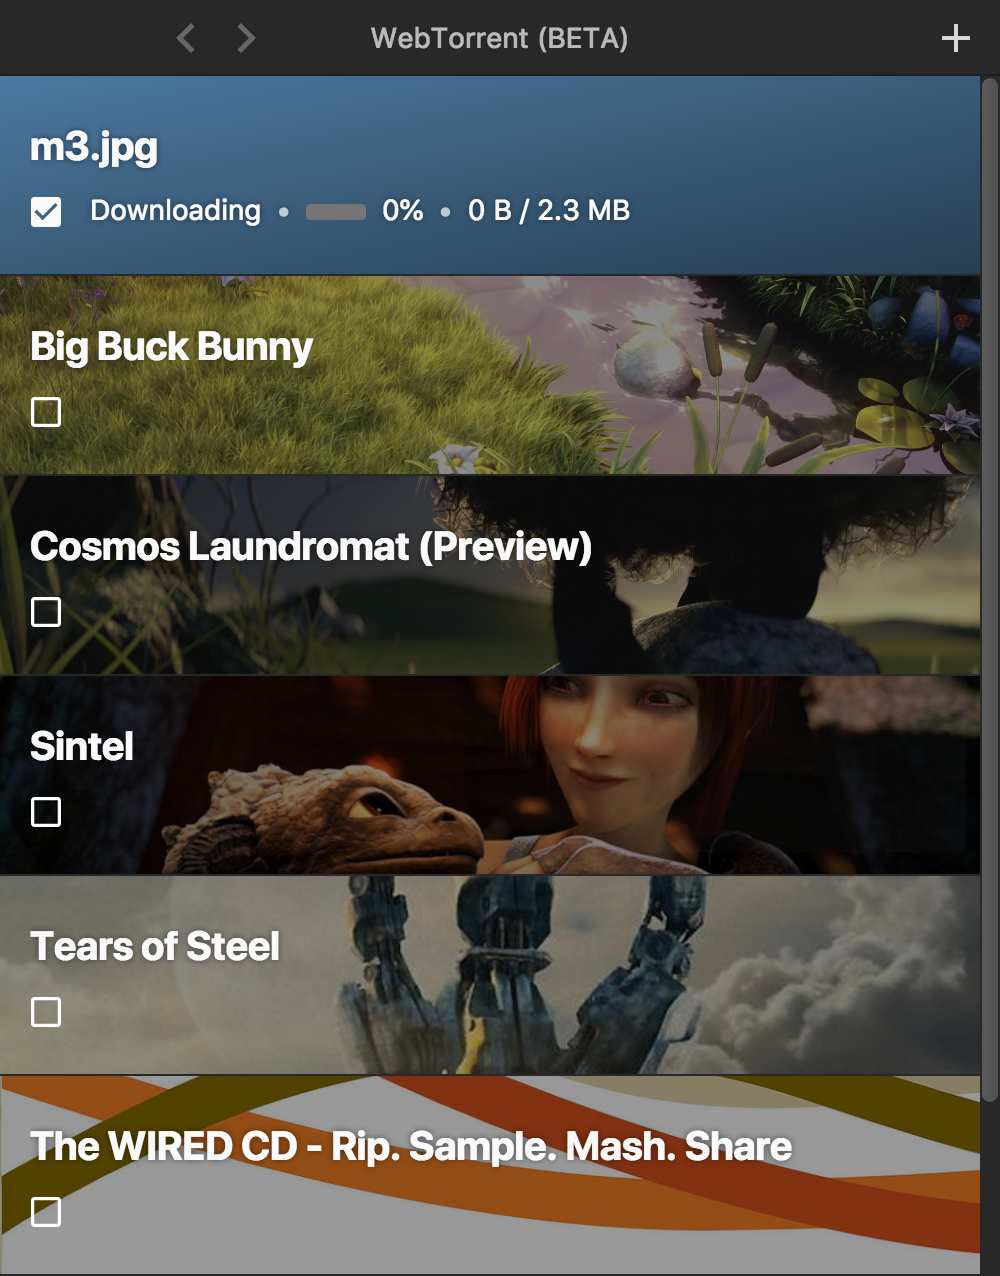Click the forward navigation arrow
This screenshot has height=1276, width=1000.
click(x=246, y=38)
